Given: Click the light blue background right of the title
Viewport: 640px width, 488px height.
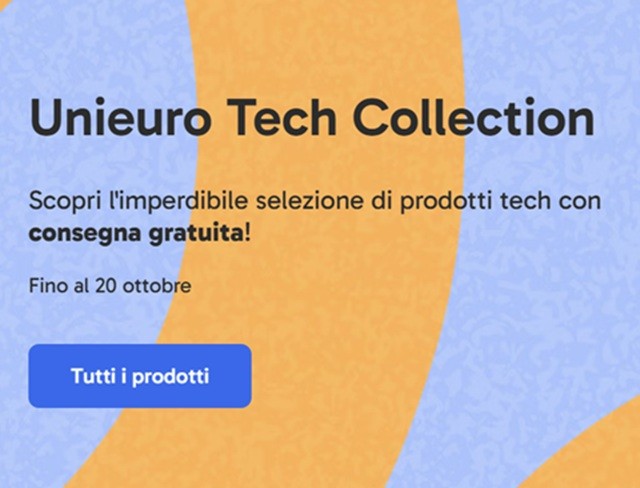Looking at the screenshot, I should pos(617,117).
